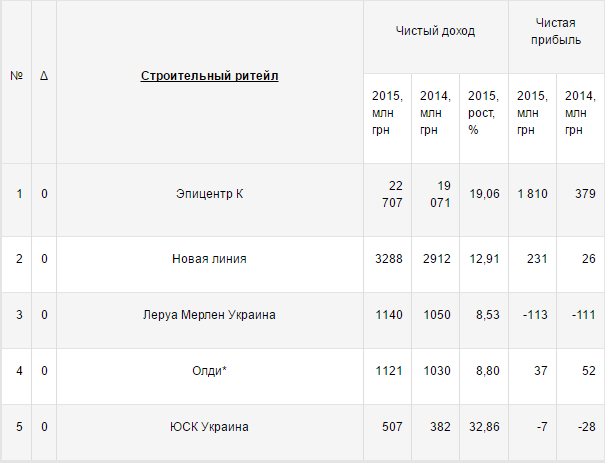The image size is (605, 463).
Task: Select the growth value '19,06'
Action: coord(483,194)
